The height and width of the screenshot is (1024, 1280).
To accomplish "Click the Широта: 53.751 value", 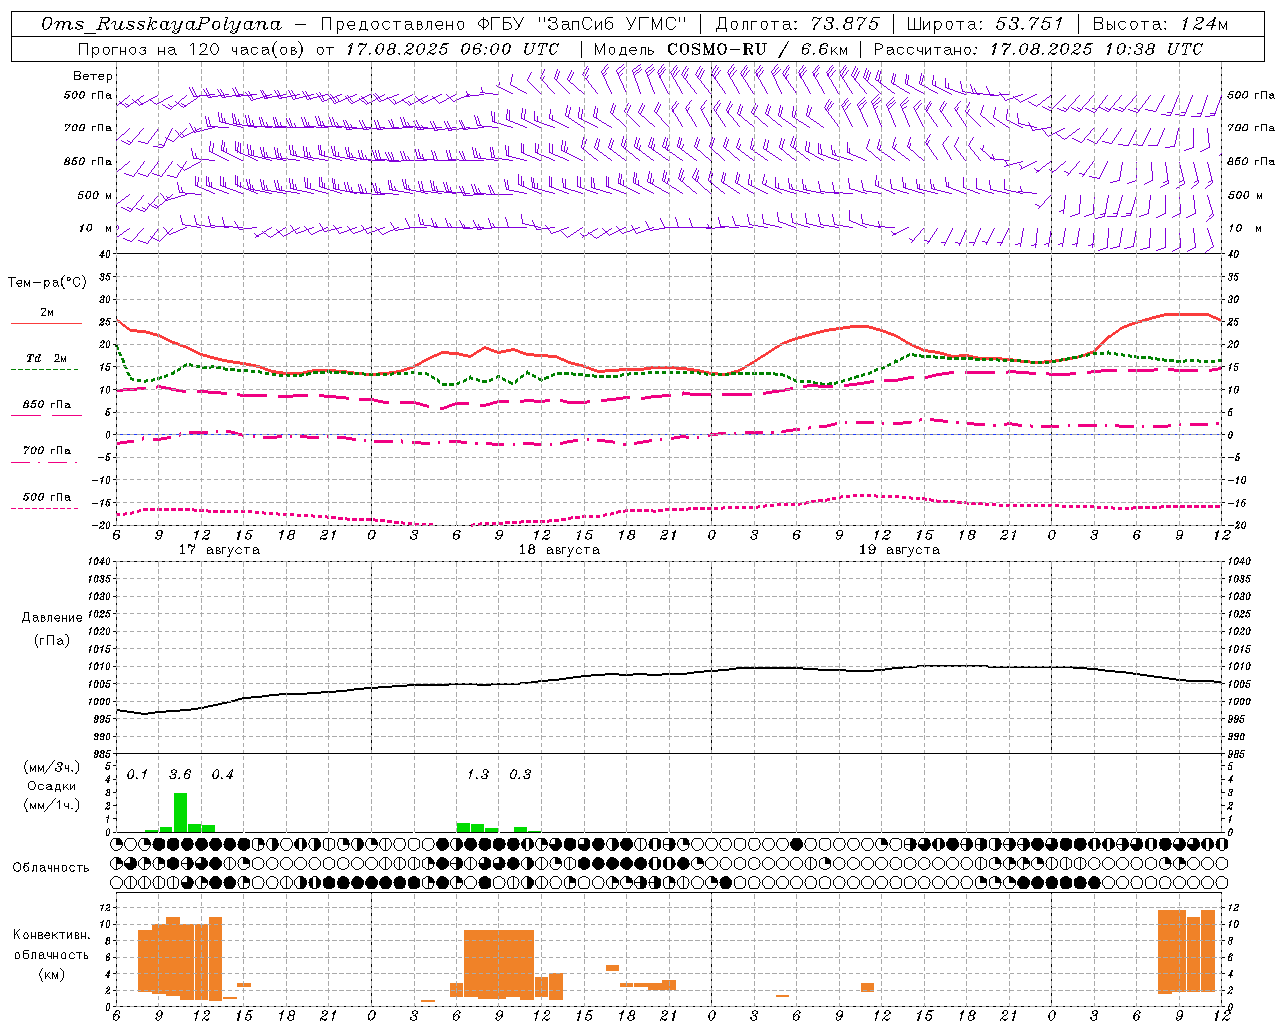I will 986,24.
